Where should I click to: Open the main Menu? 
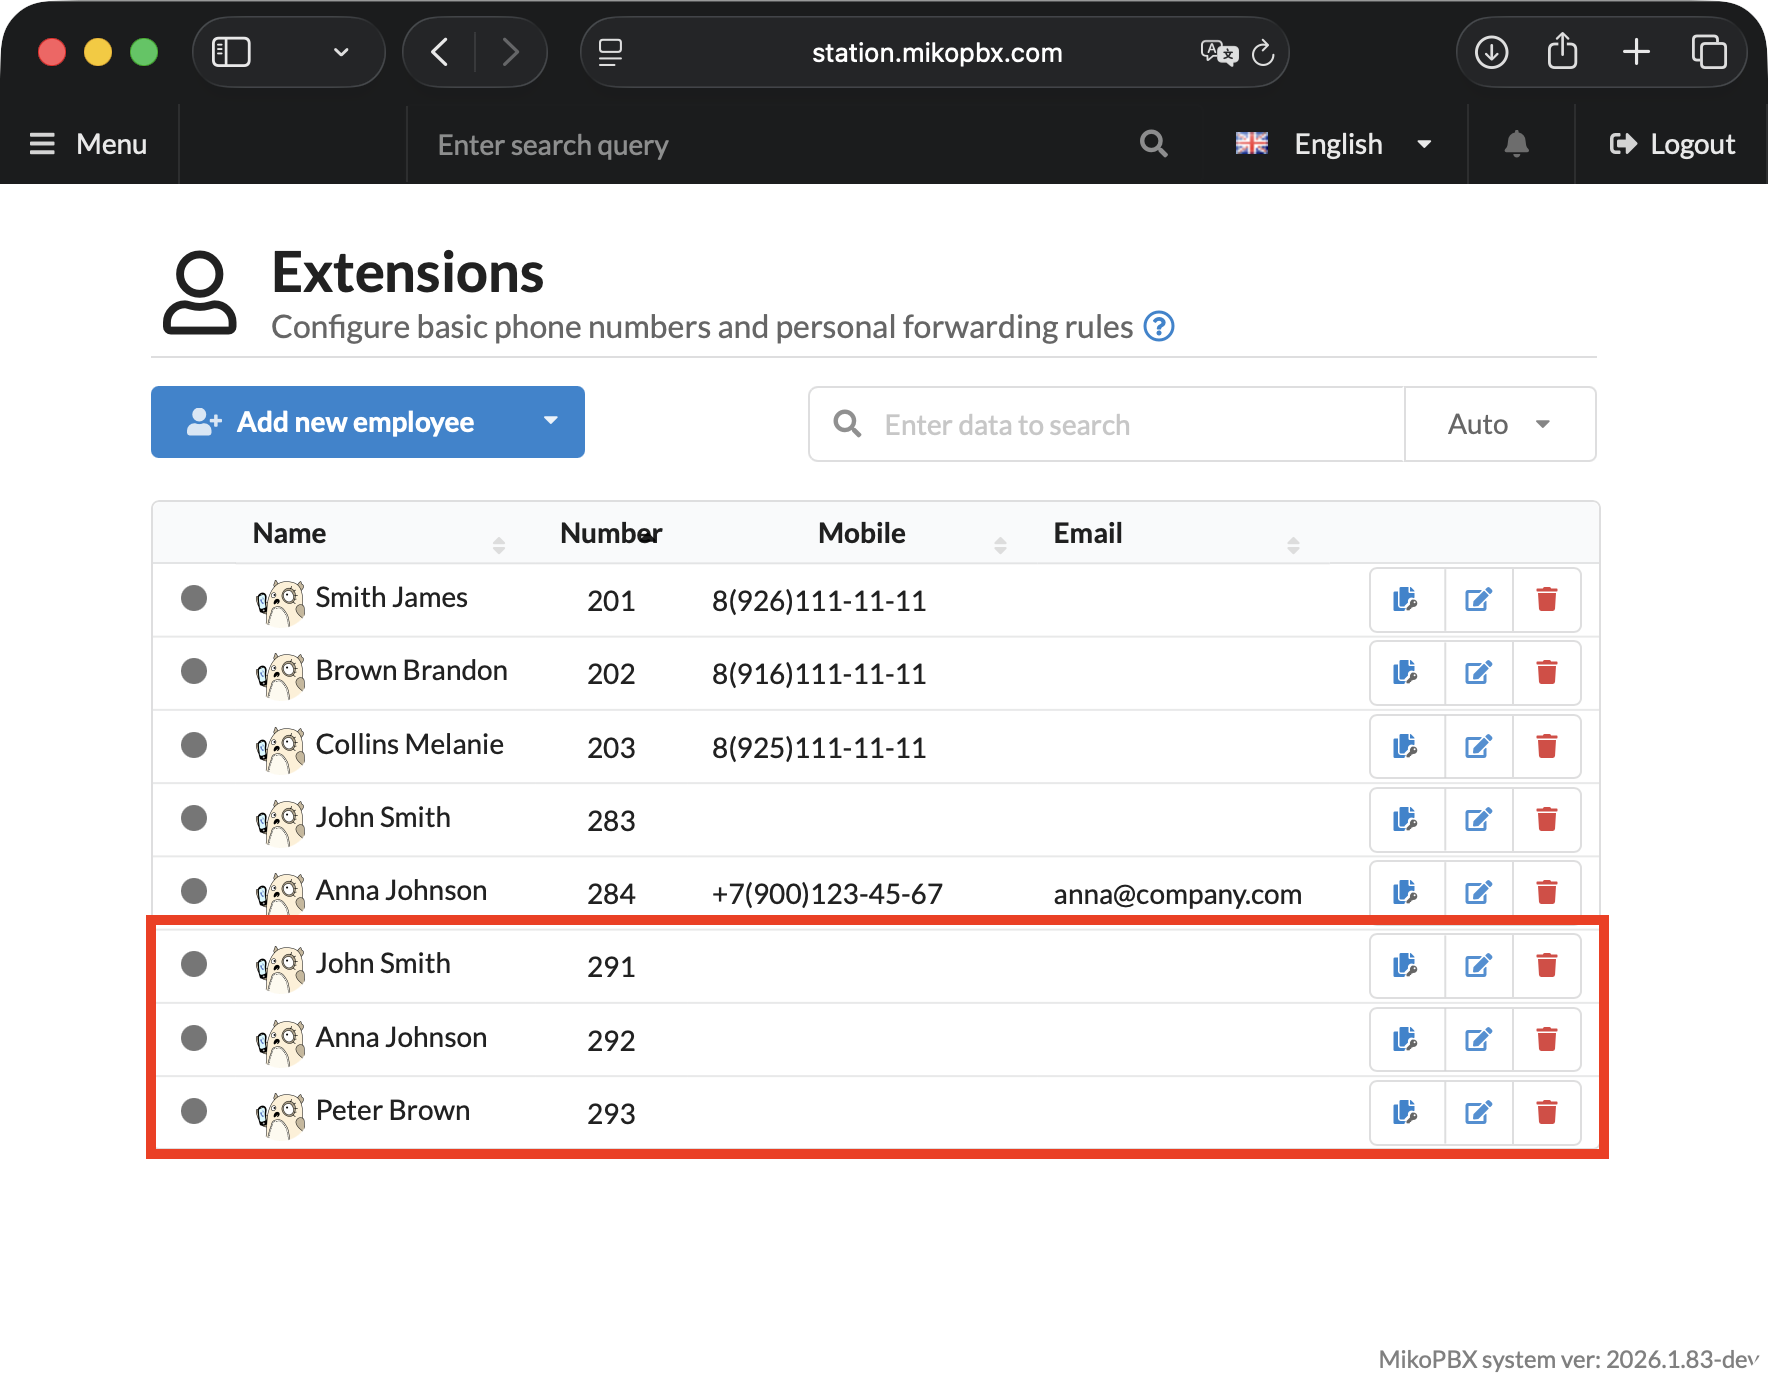pos(89,144)
